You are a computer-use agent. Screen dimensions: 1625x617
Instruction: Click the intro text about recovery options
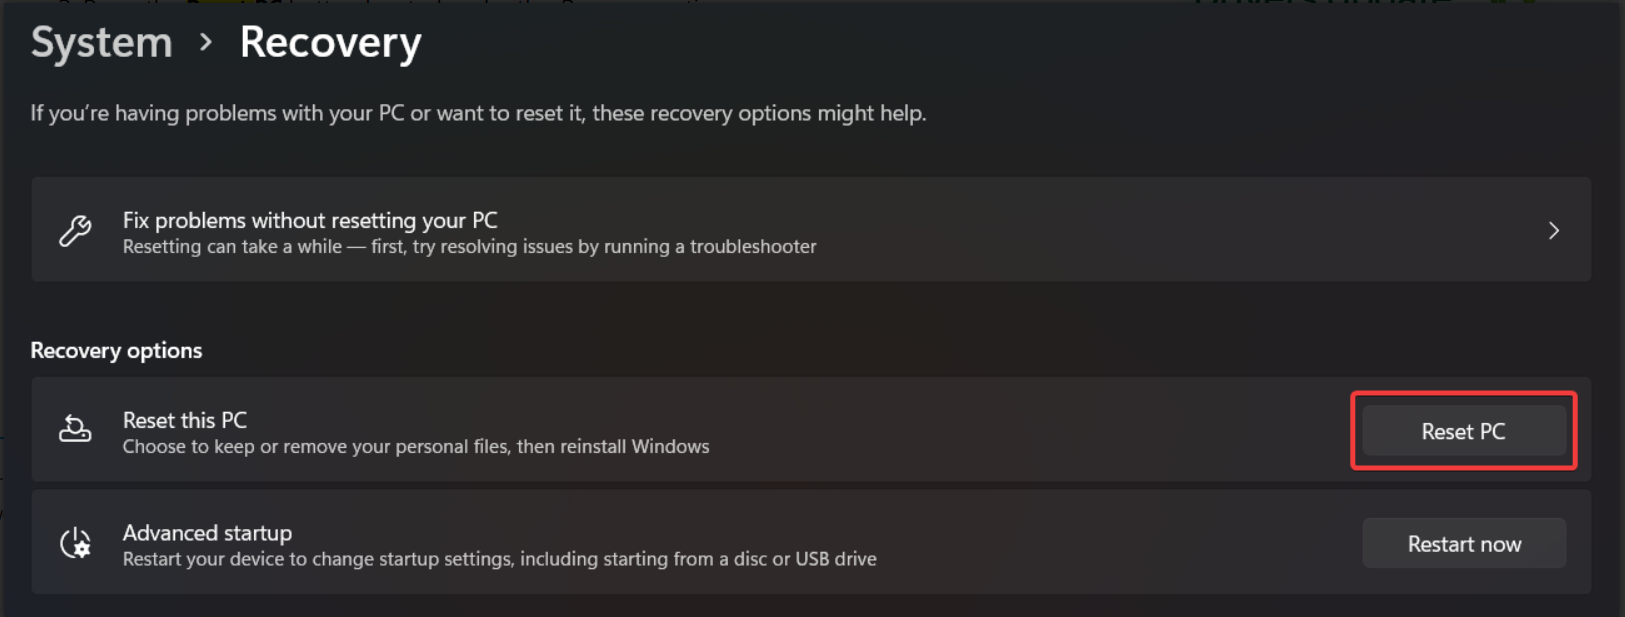pos(478,113)
